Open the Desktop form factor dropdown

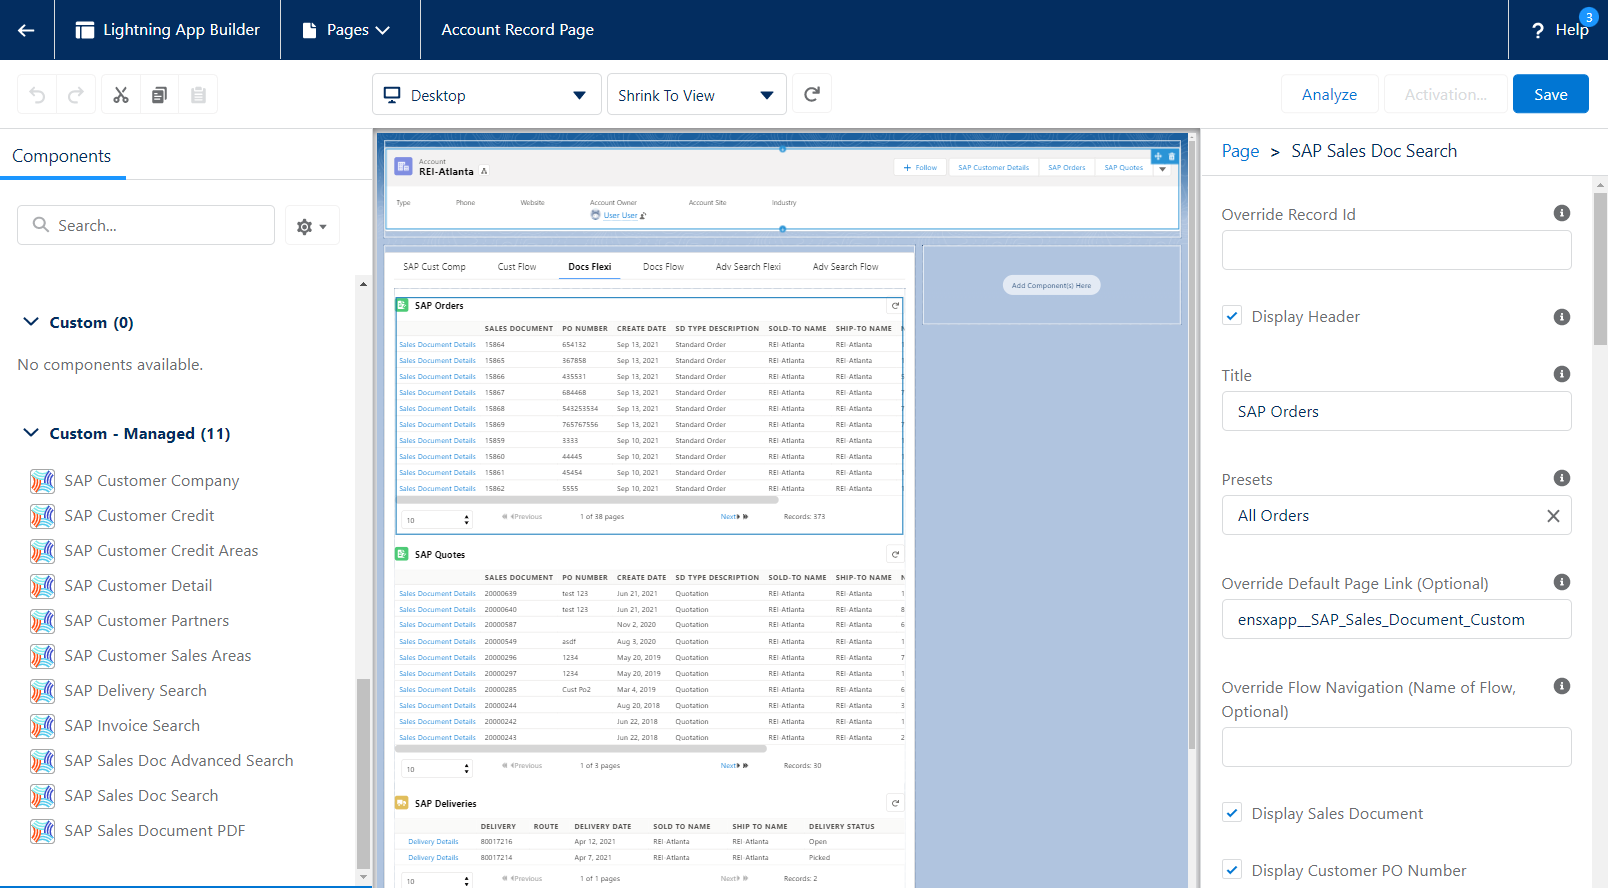click(487, 95)
